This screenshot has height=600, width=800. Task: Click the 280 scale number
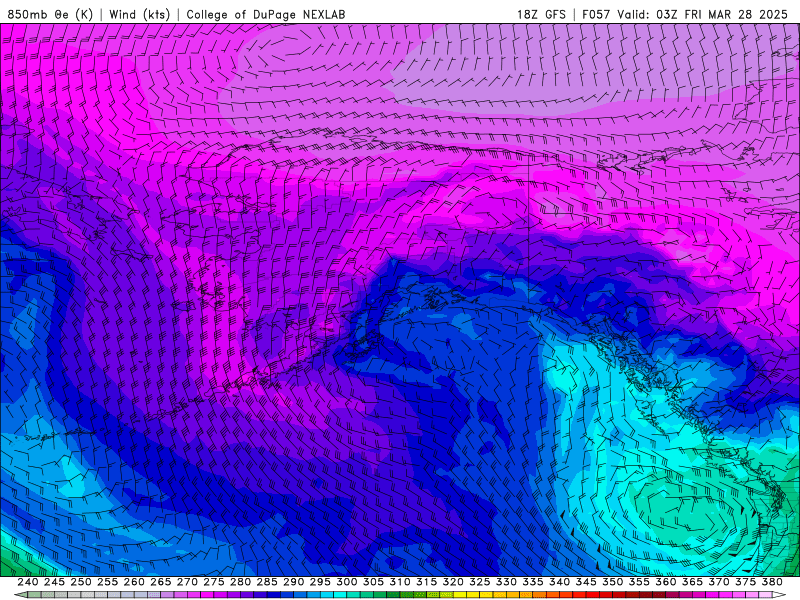tap(240, 582)
